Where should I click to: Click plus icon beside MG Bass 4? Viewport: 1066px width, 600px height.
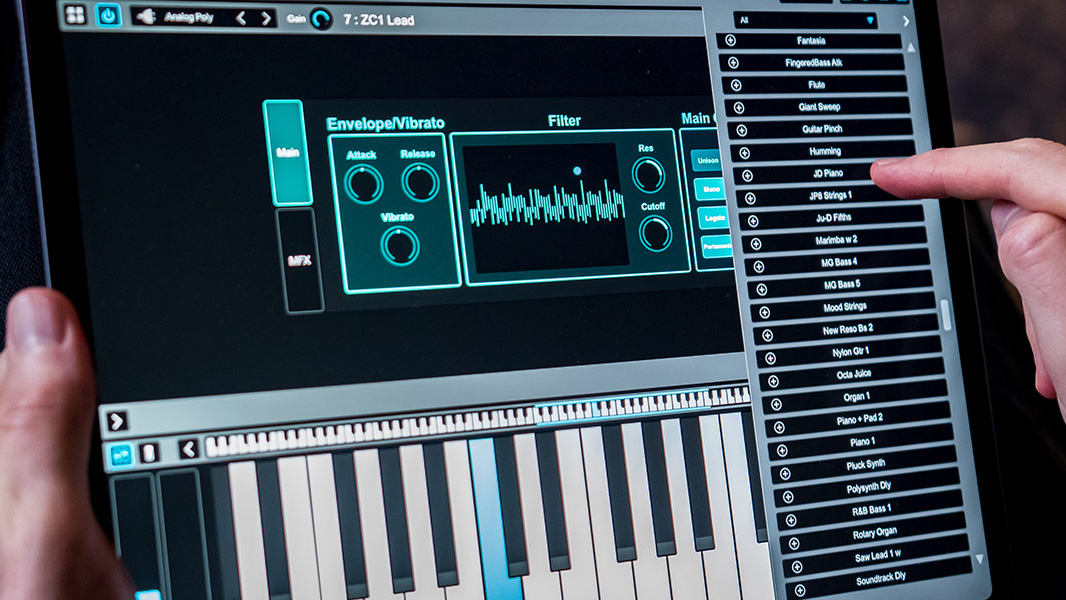tap(759, 266)
